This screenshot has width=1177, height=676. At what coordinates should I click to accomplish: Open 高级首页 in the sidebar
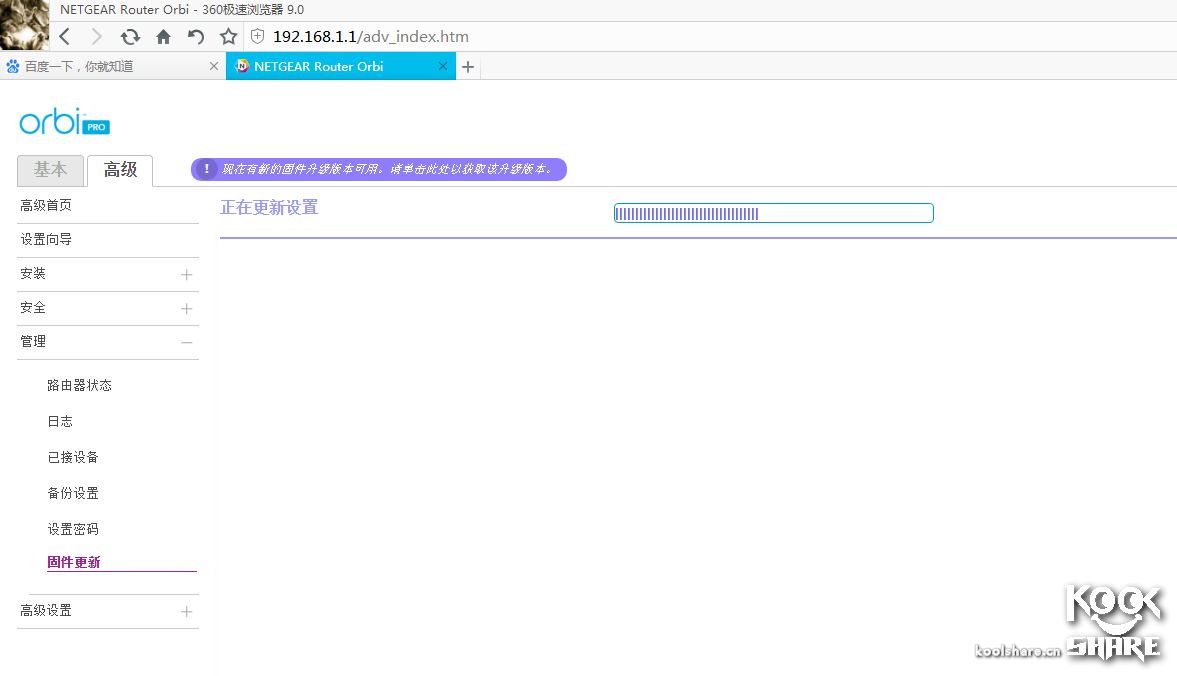(x=46, y=206)
